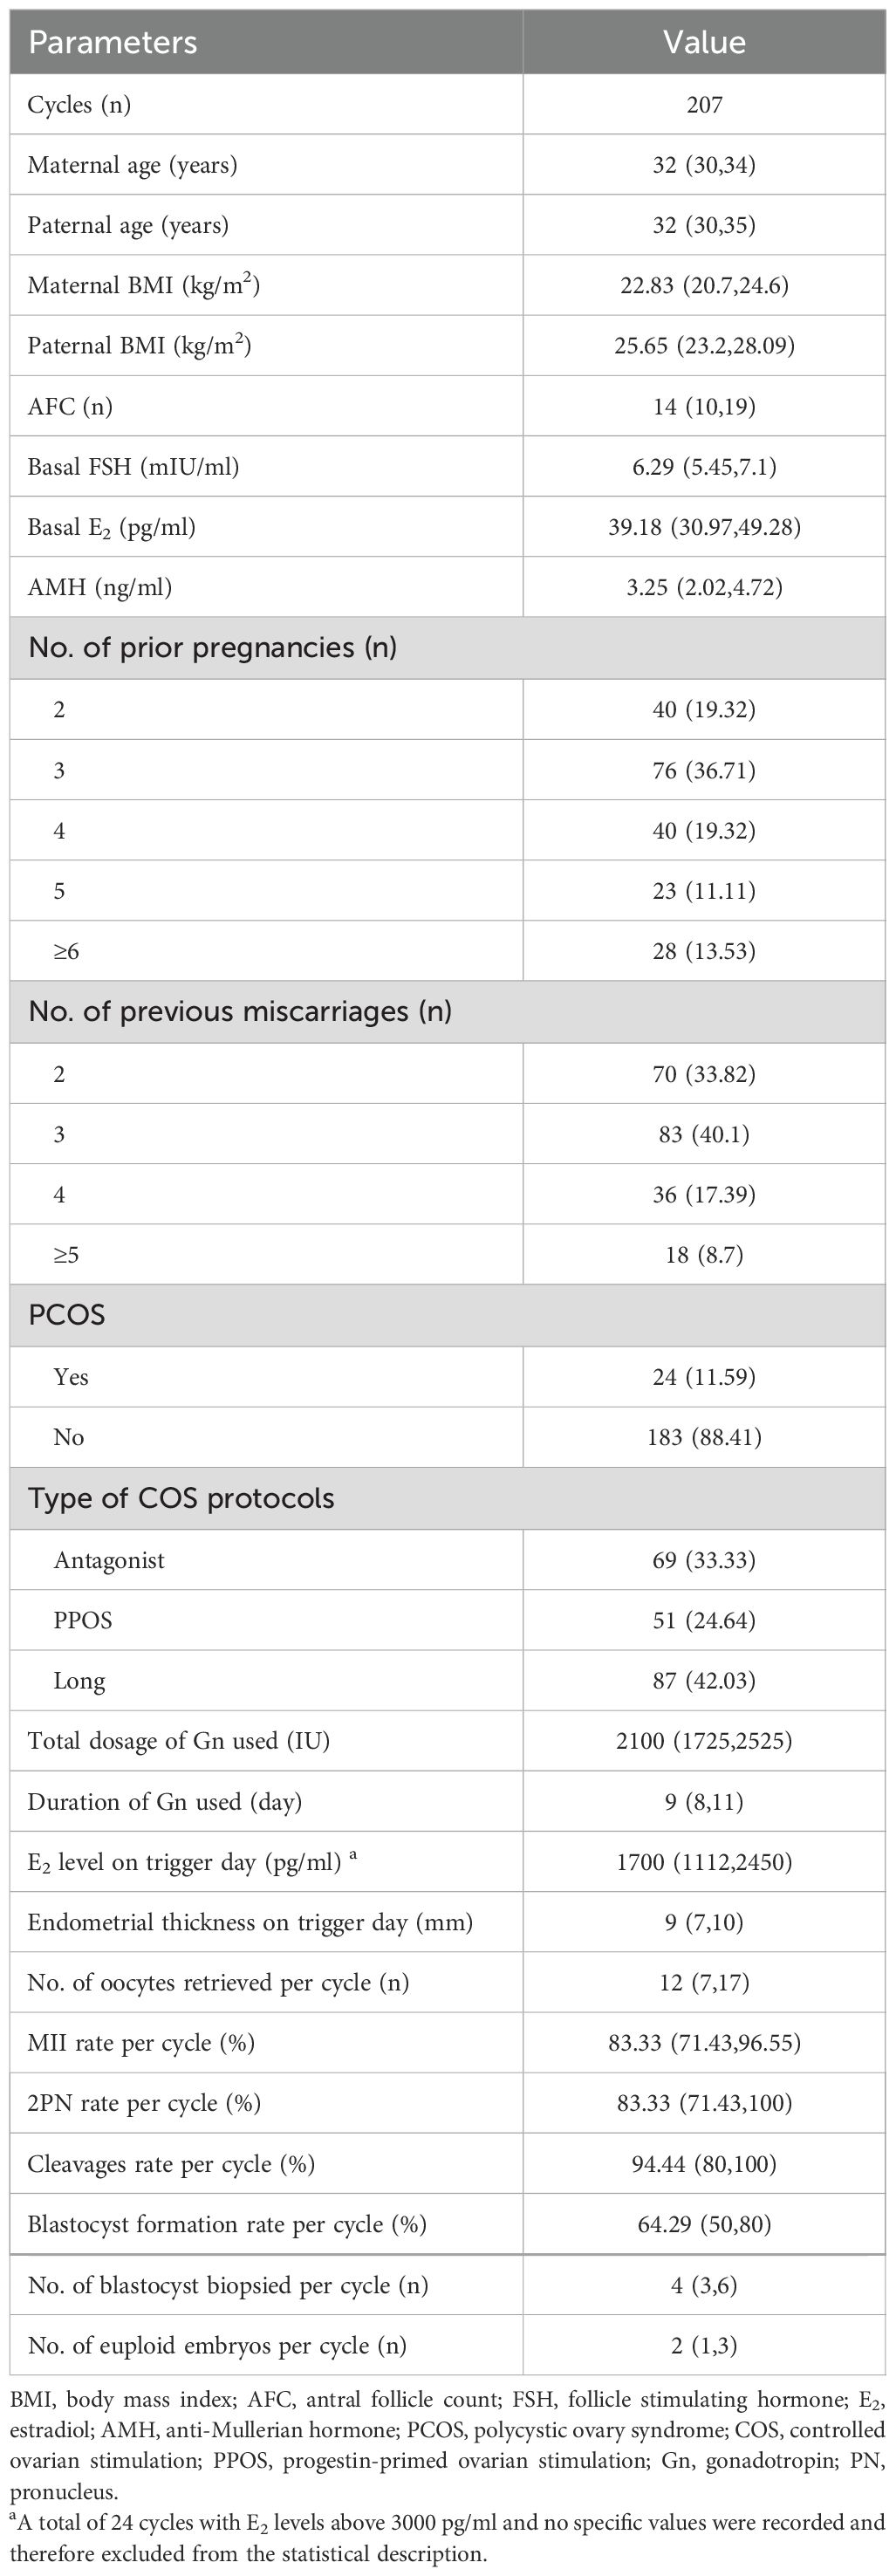Select the ≥6 prior pregnancies row

pyautogui.click(x=66, y=951)
